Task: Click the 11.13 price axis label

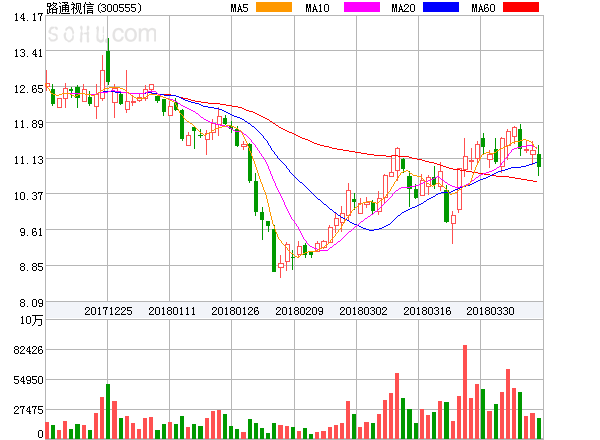Action: (x=28, y=160)
